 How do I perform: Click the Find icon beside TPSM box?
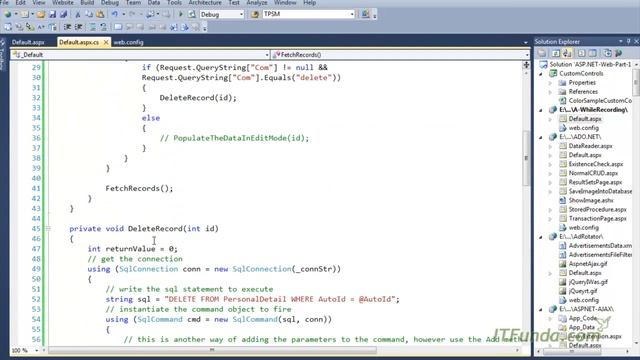pyautogui.click(x=255, y=14)
